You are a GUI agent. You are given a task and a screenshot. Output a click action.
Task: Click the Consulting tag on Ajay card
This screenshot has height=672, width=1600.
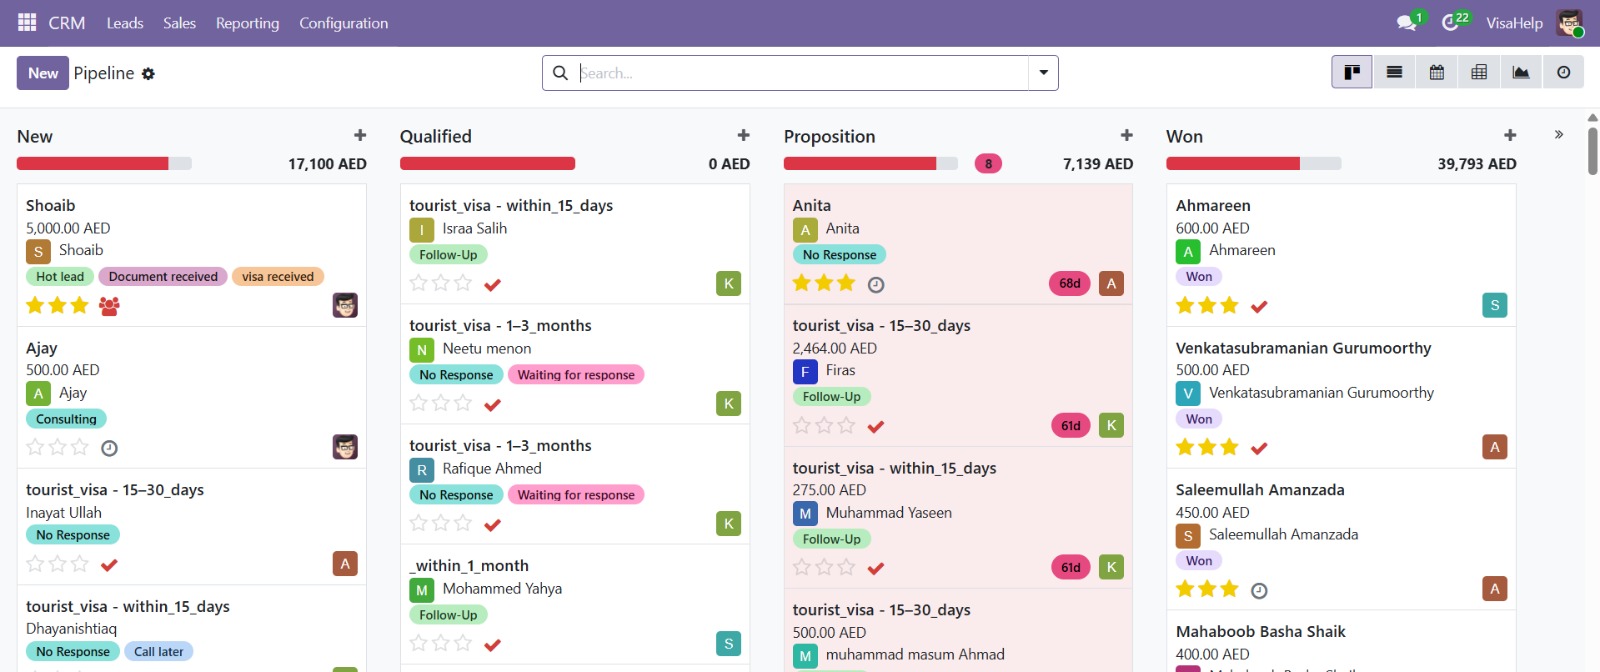(x=66, y=419)
